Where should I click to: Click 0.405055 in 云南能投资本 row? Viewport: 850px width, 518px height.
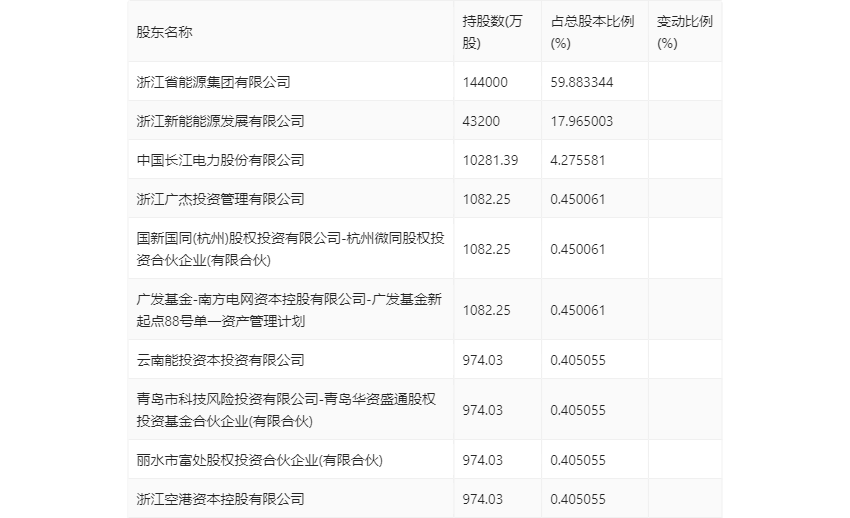(578, 360)
